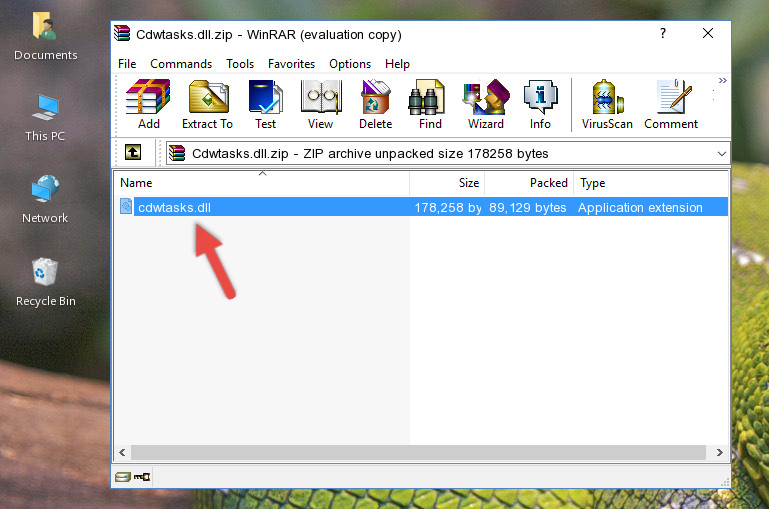
Task: Click the Delete toolbar icon
Action: [x=376, y=104]
